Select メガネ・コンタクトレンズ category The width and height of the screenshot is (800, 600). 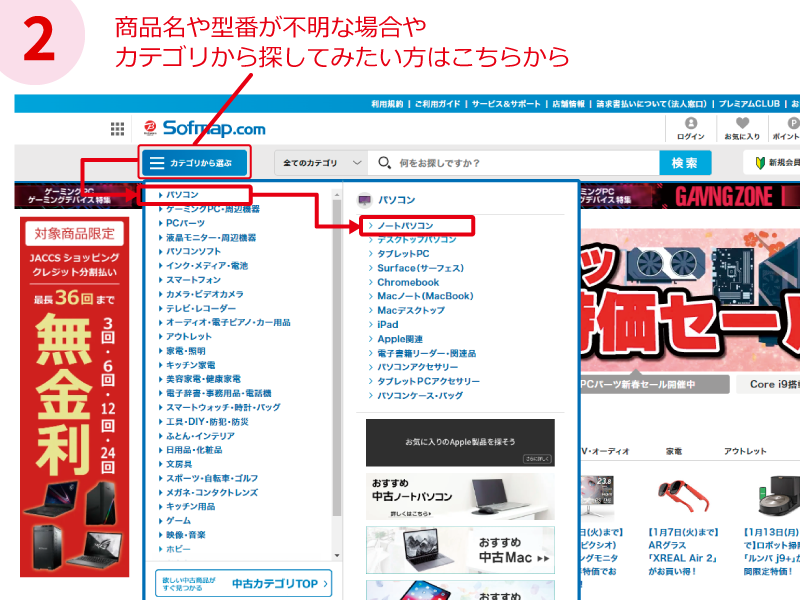[212, 493]
